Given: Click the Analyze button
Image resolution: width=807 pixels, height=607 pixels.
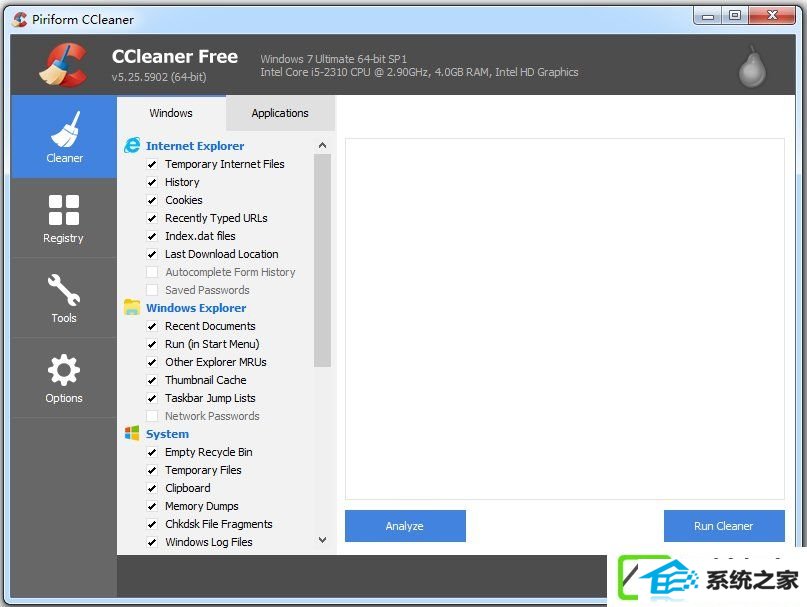Looking at the screenshot, I should (405, 526).
